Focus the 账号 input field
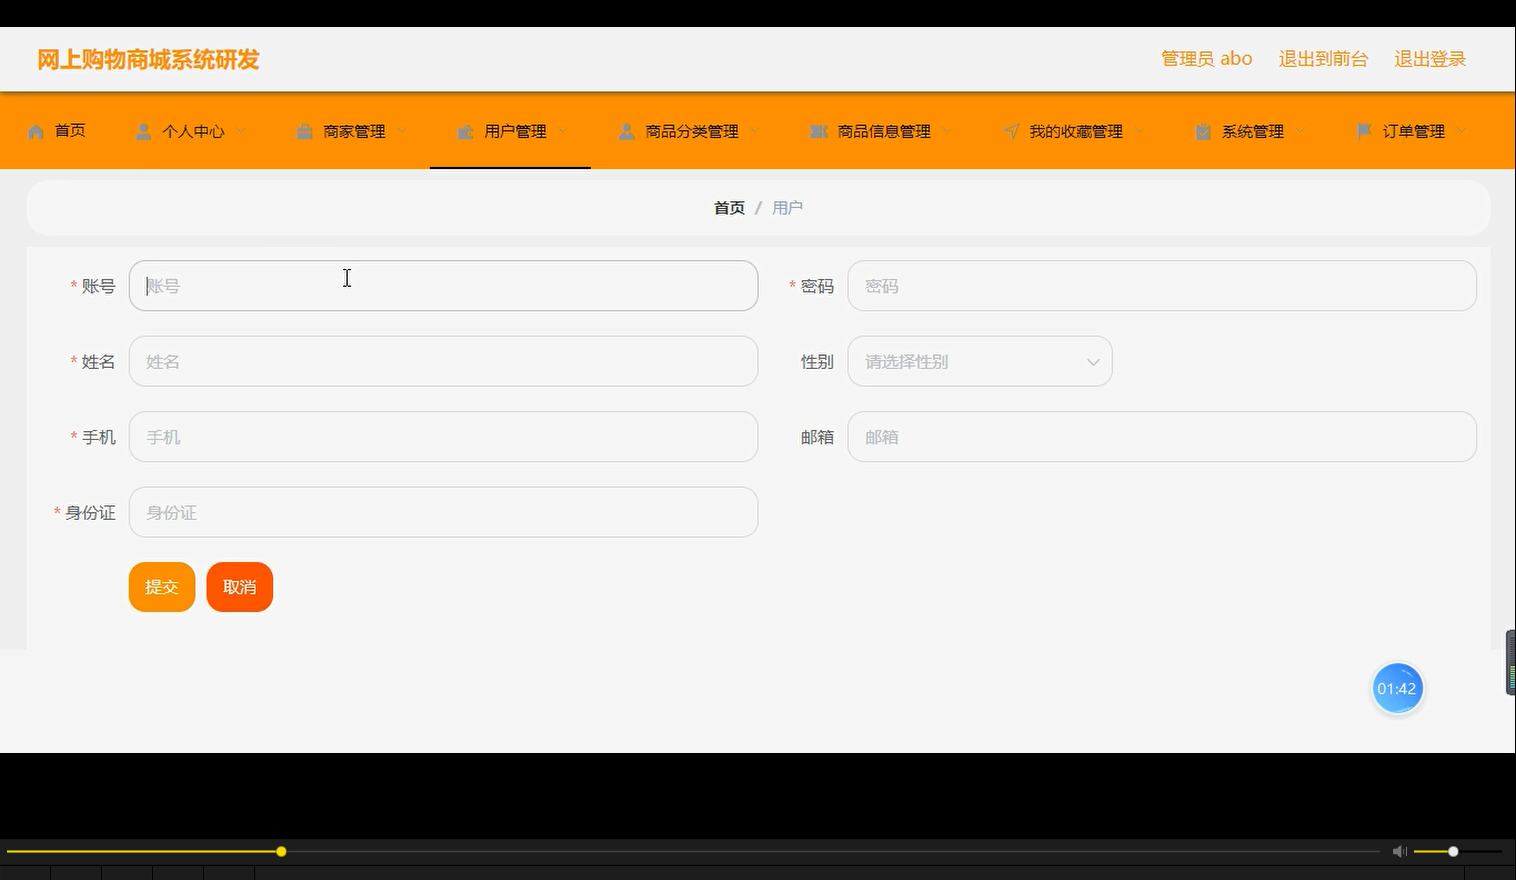 (x=443, y=286)
